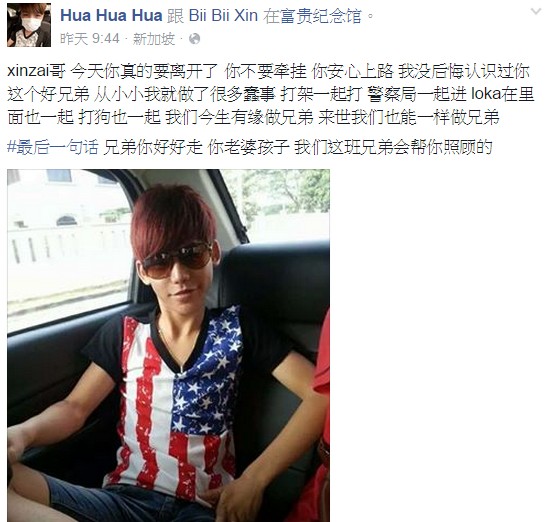Click the post text starting with xinzai哥
Screen dimensions: 553x522
pos(271,94)
